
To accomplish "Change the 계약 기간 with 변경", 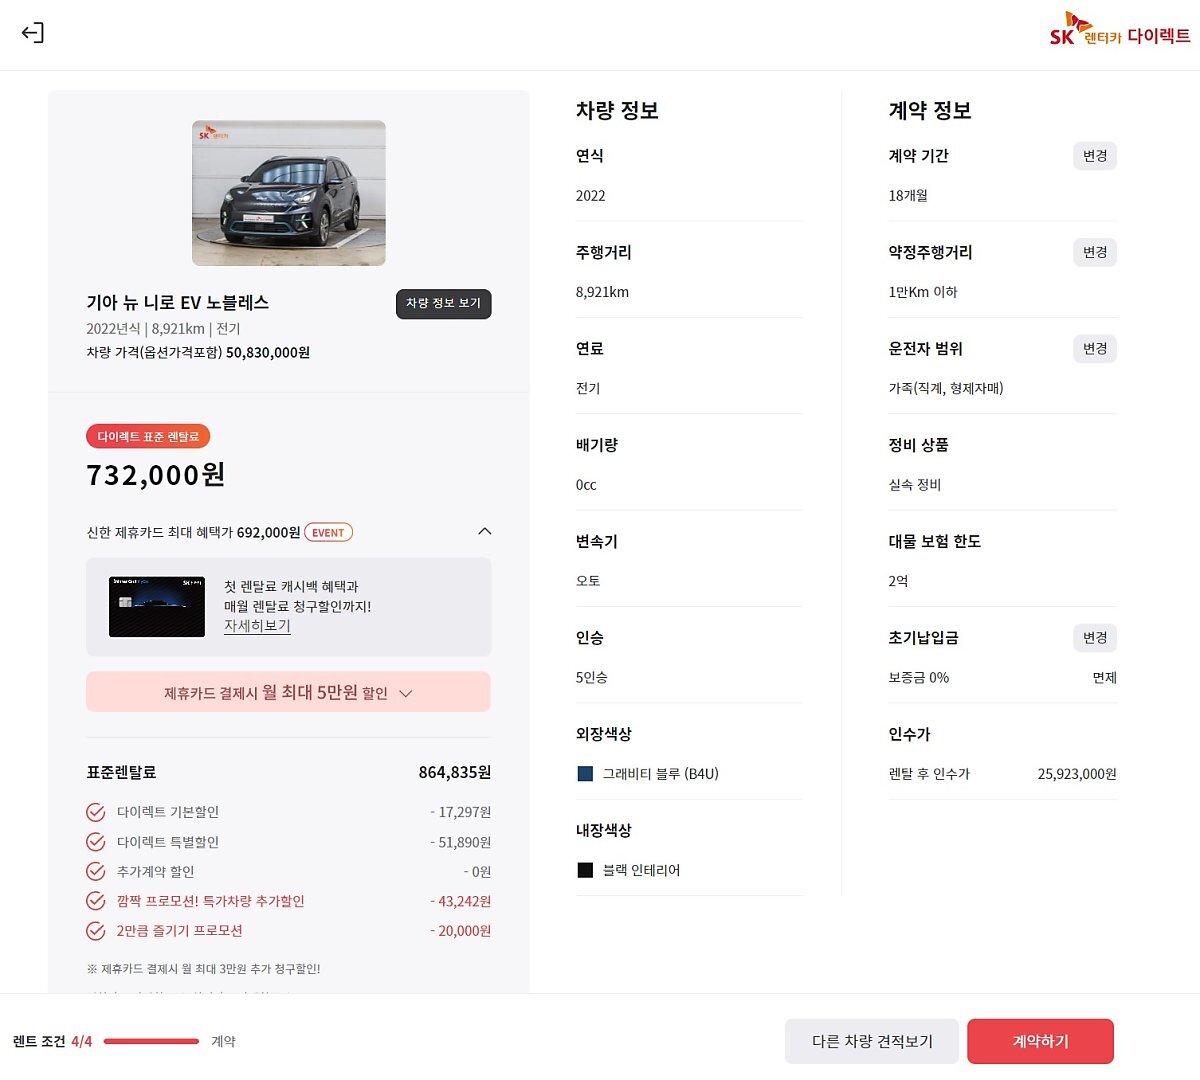I will [x=1095, y=156].
